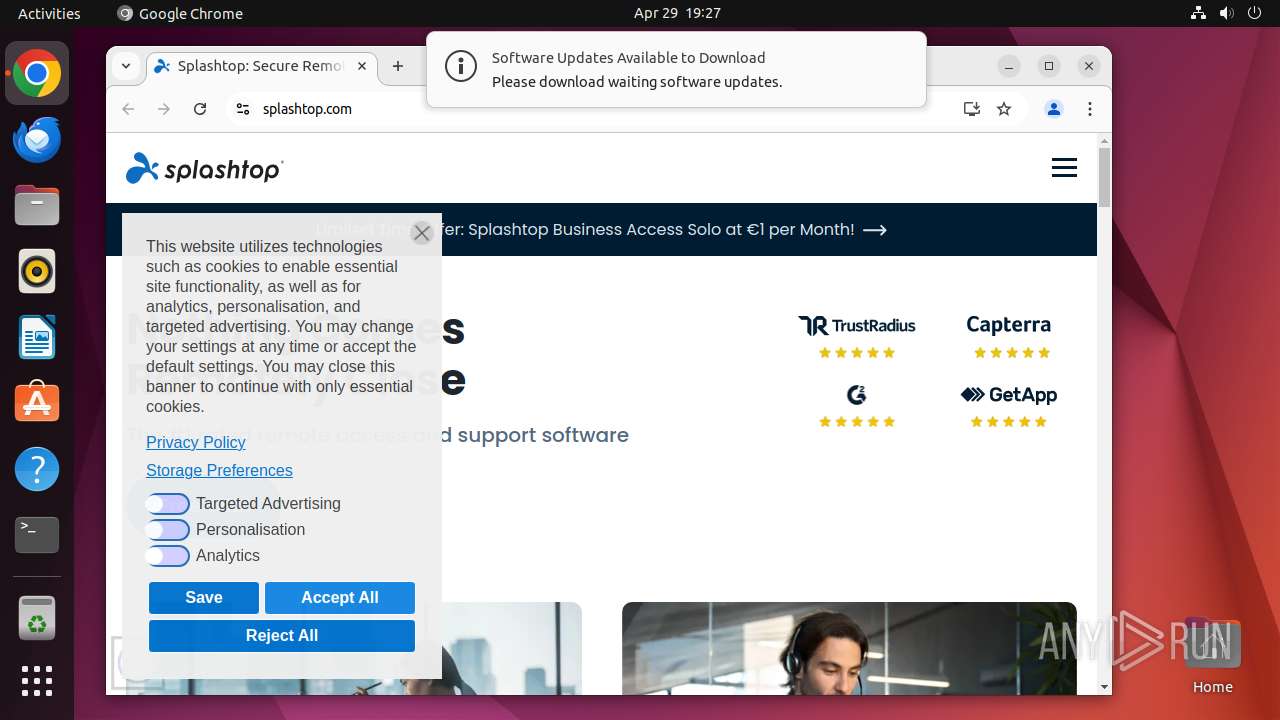Close the Splashtop browser tab
This screenshot has width=1280, height=720.
point(362,66)
